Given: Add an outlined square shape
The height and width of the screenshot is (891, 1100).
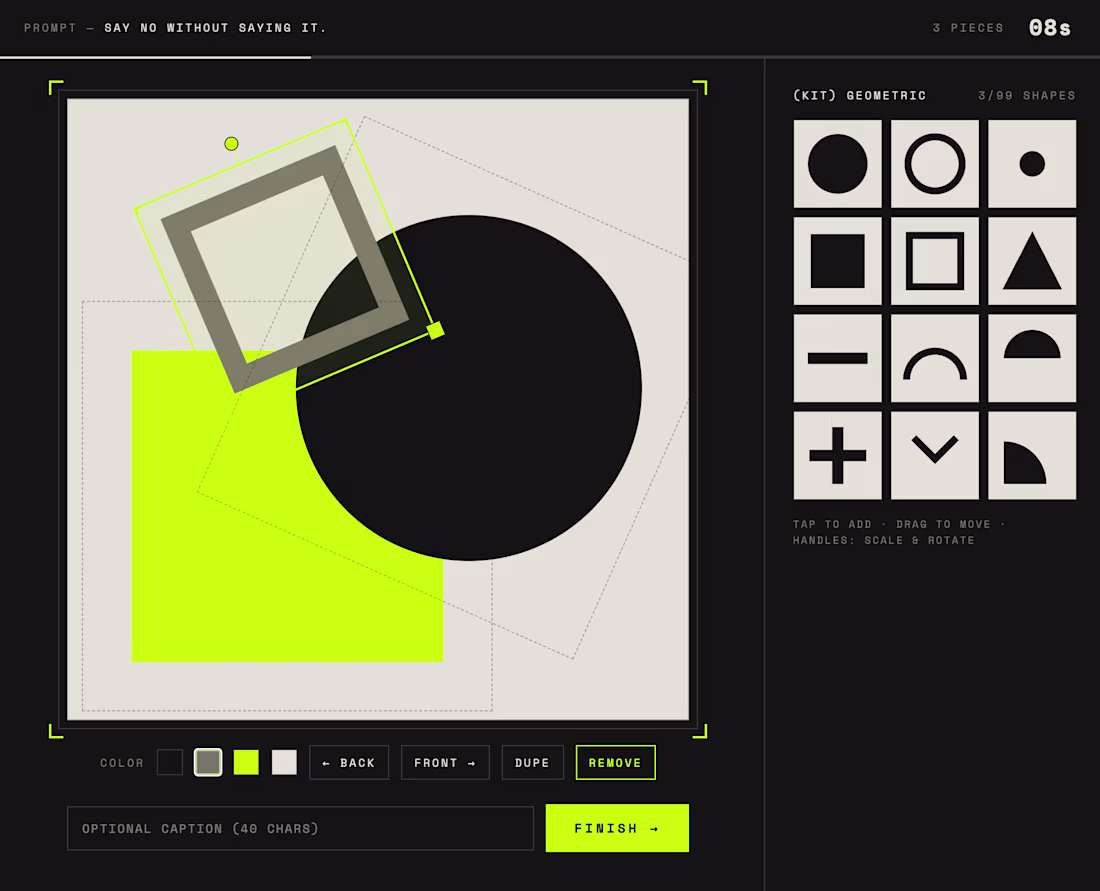Looking at the screenshot, I should (x=934, y=261).
